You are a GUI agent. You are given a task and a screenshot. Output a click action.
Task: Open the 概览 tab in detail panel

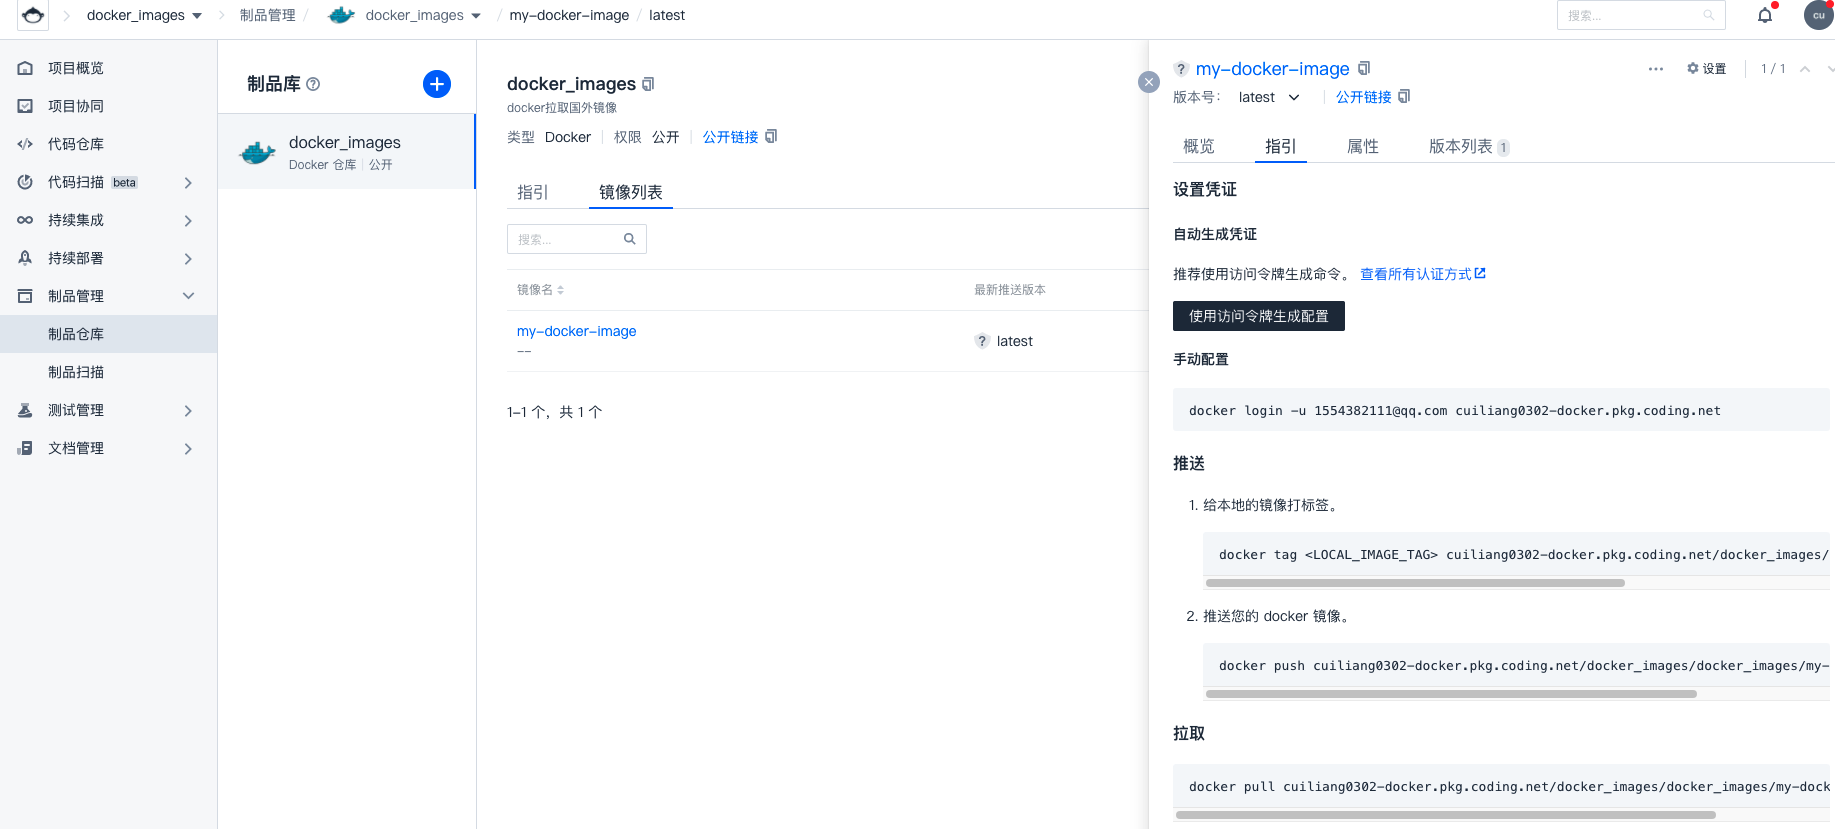[1199, 147]
